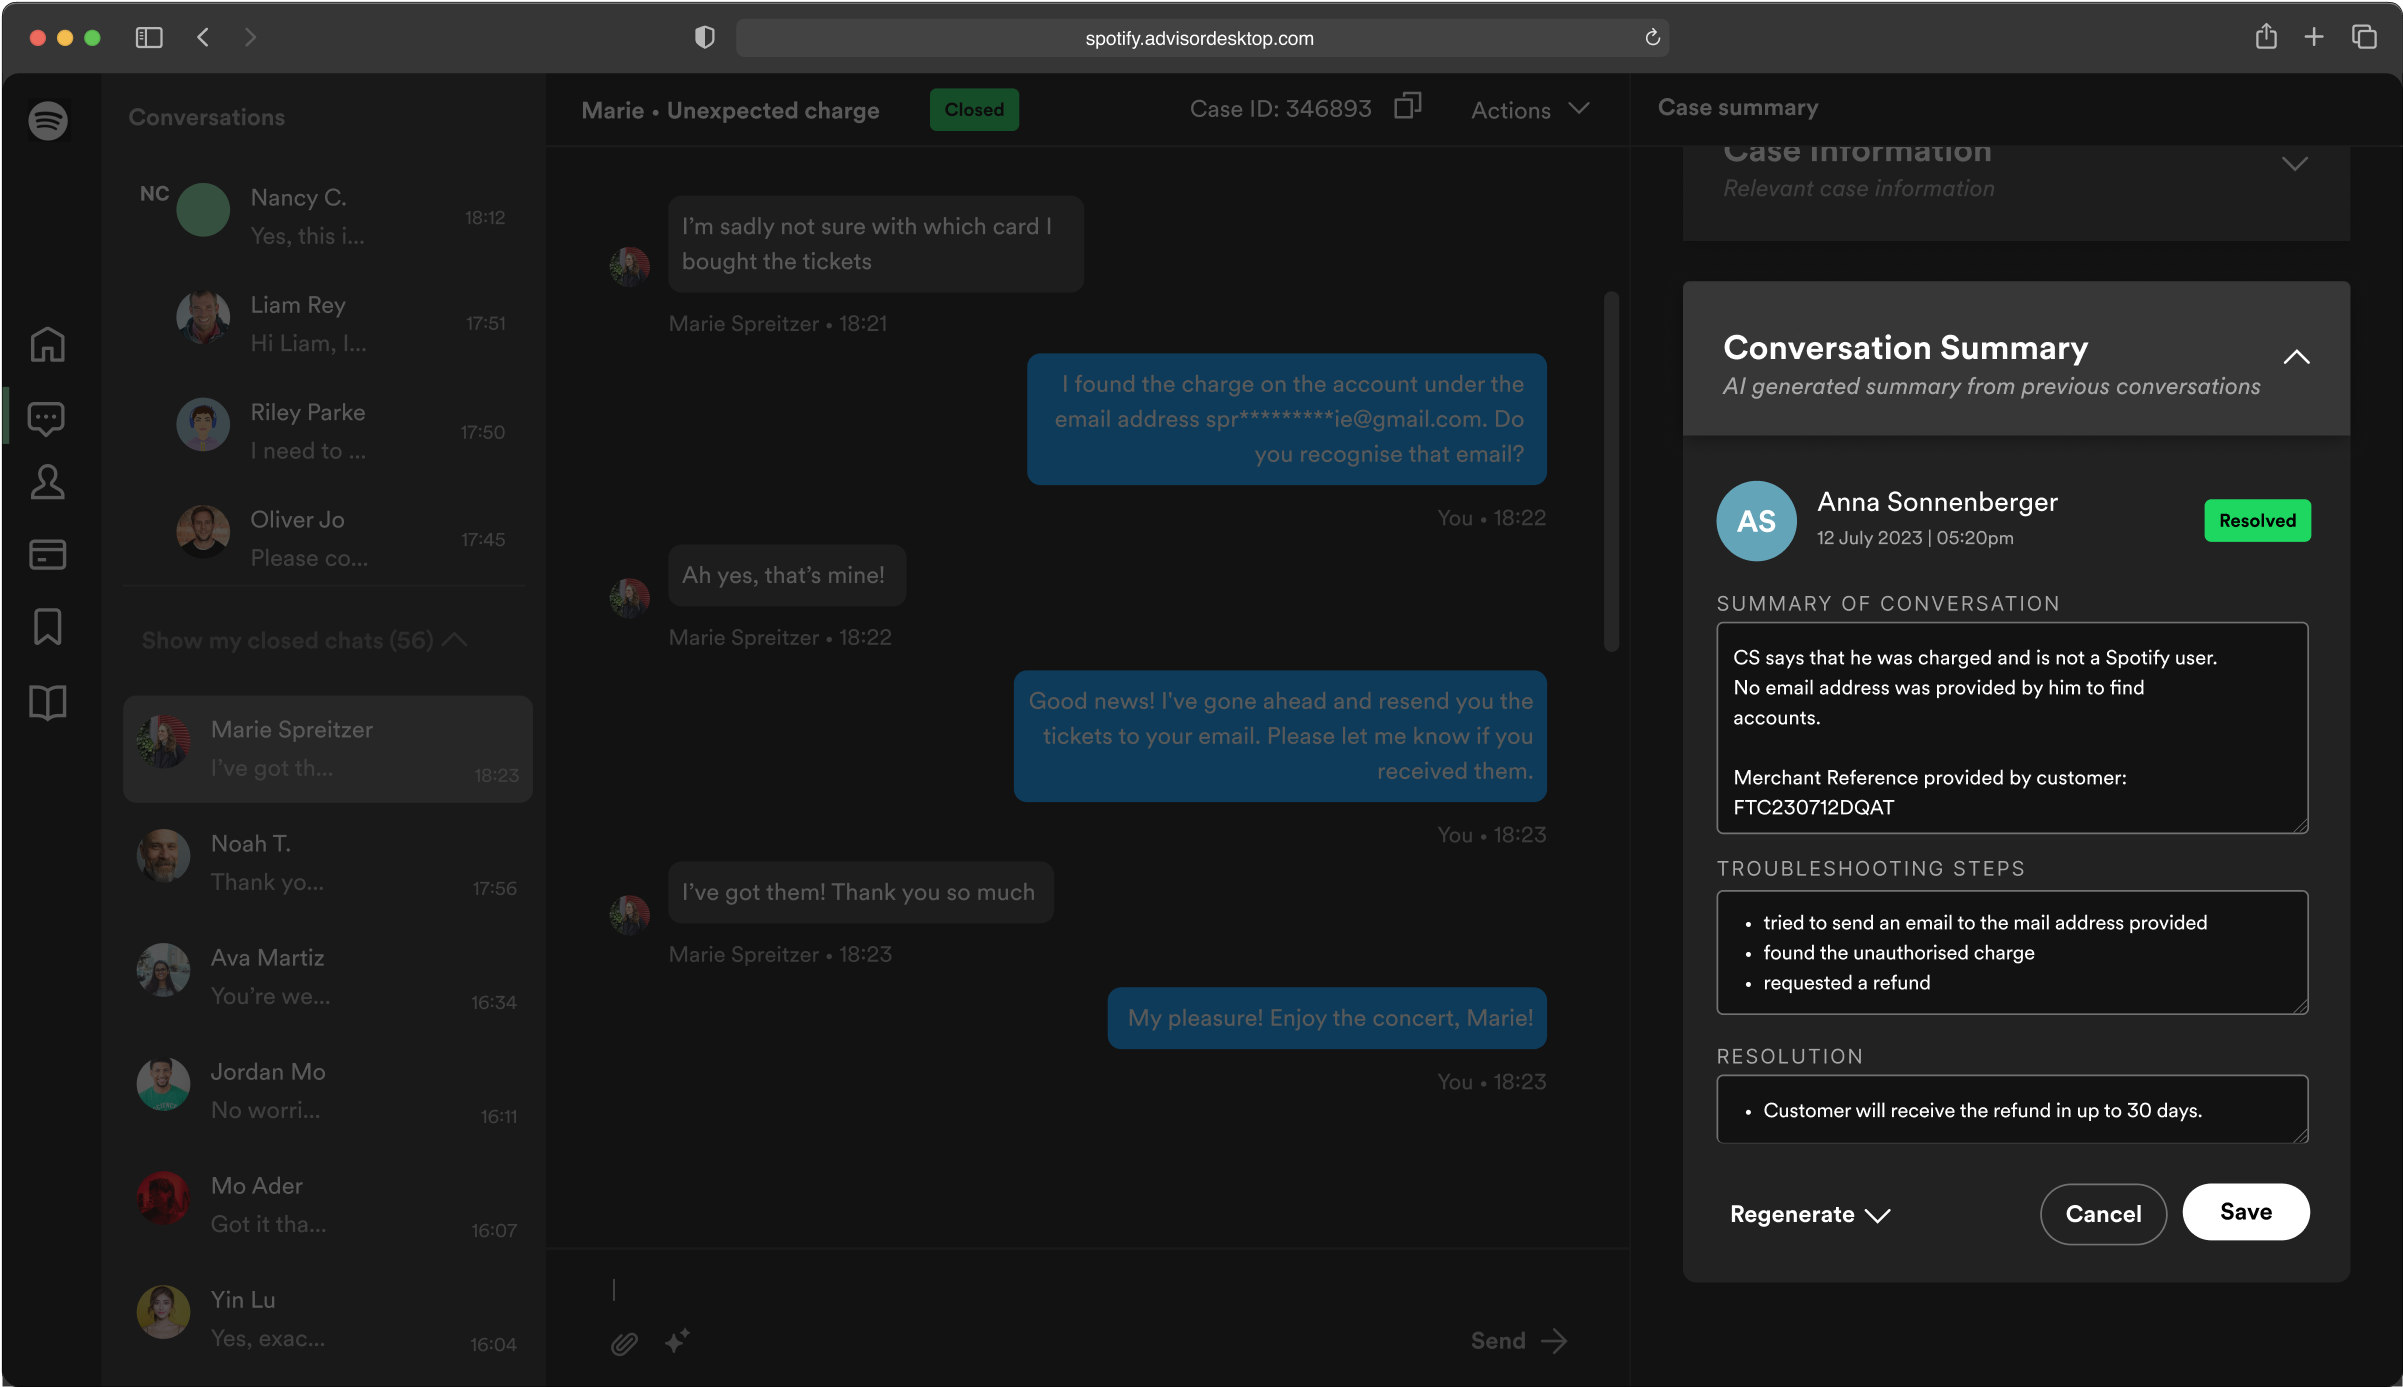Cancel the summary edits
Image resolution: width=2403 pixels, height=1387 pixels.
(x=2102, y=1214)
